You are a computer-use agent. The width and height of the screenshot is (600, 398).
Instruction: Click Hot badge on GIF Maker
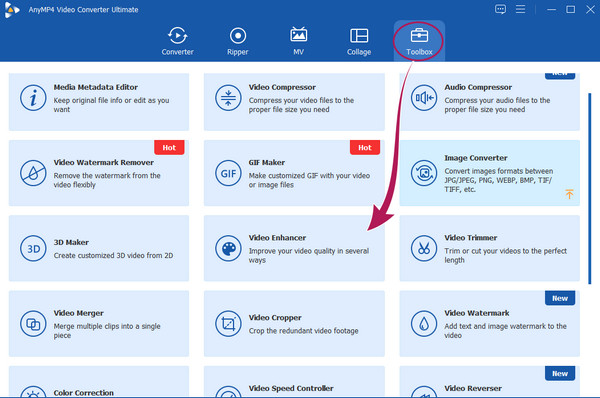pos(365,147)
